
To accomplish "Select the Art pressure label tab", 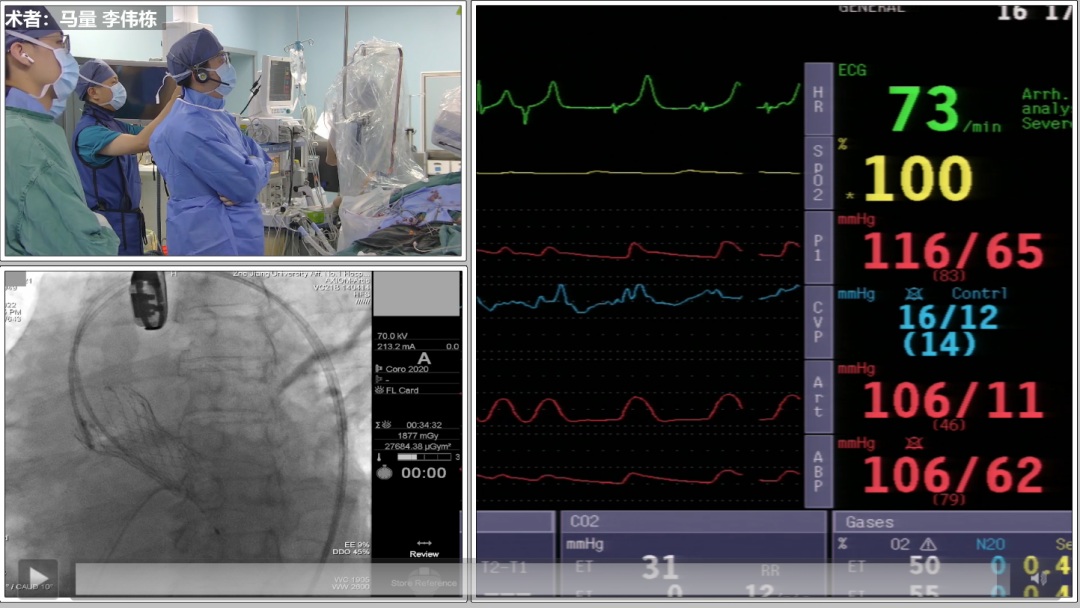I will [818, 397].
